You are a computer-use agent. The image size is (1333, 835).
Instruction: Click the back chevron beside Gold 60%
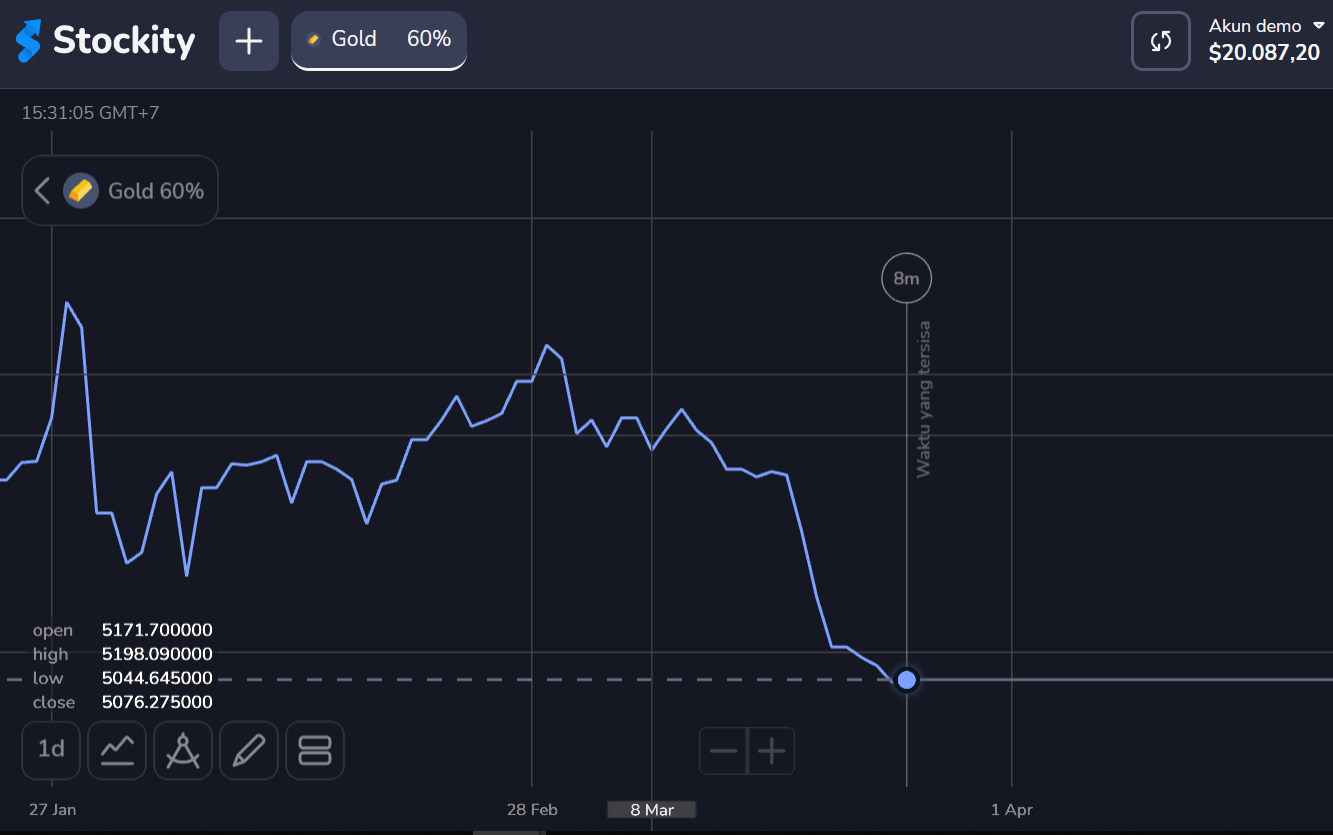[42, 190]
